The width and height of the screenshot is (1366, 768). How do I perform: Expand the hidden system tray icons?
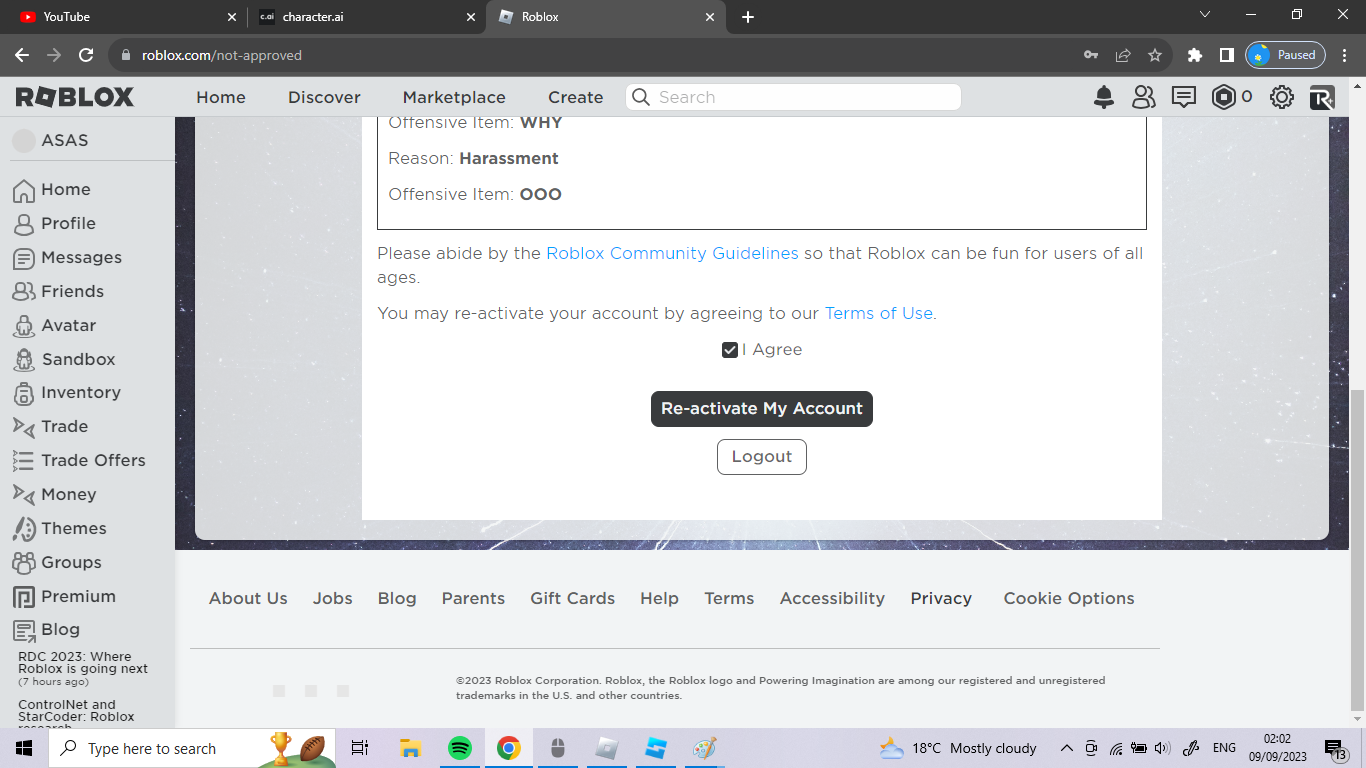point(1066,748)
